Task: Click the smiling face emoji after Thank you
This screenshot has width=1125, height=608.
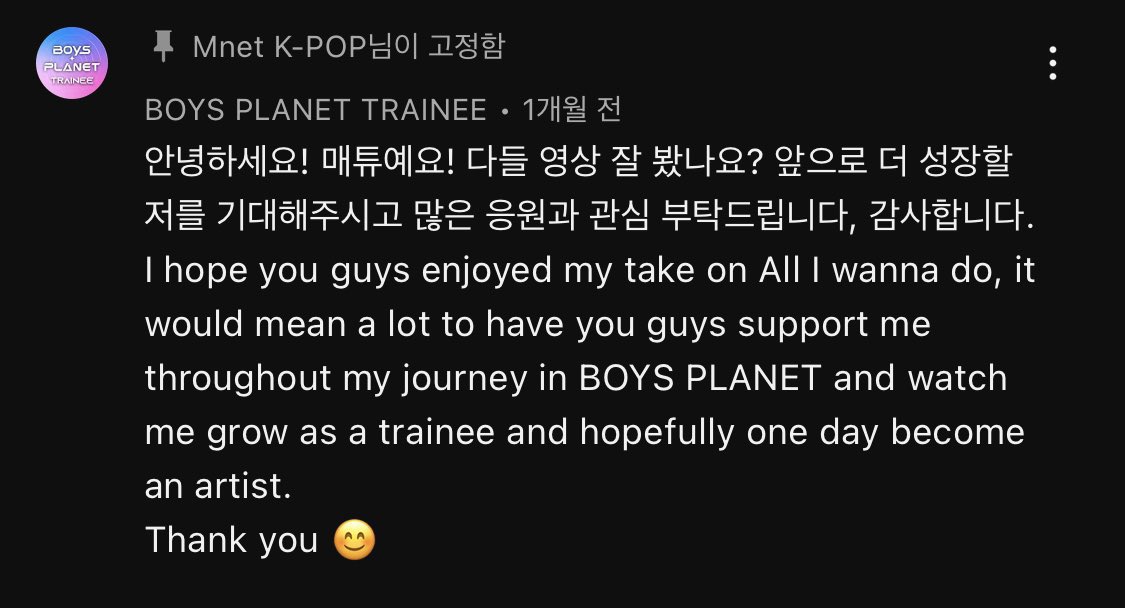Action: tap(357, 541)
